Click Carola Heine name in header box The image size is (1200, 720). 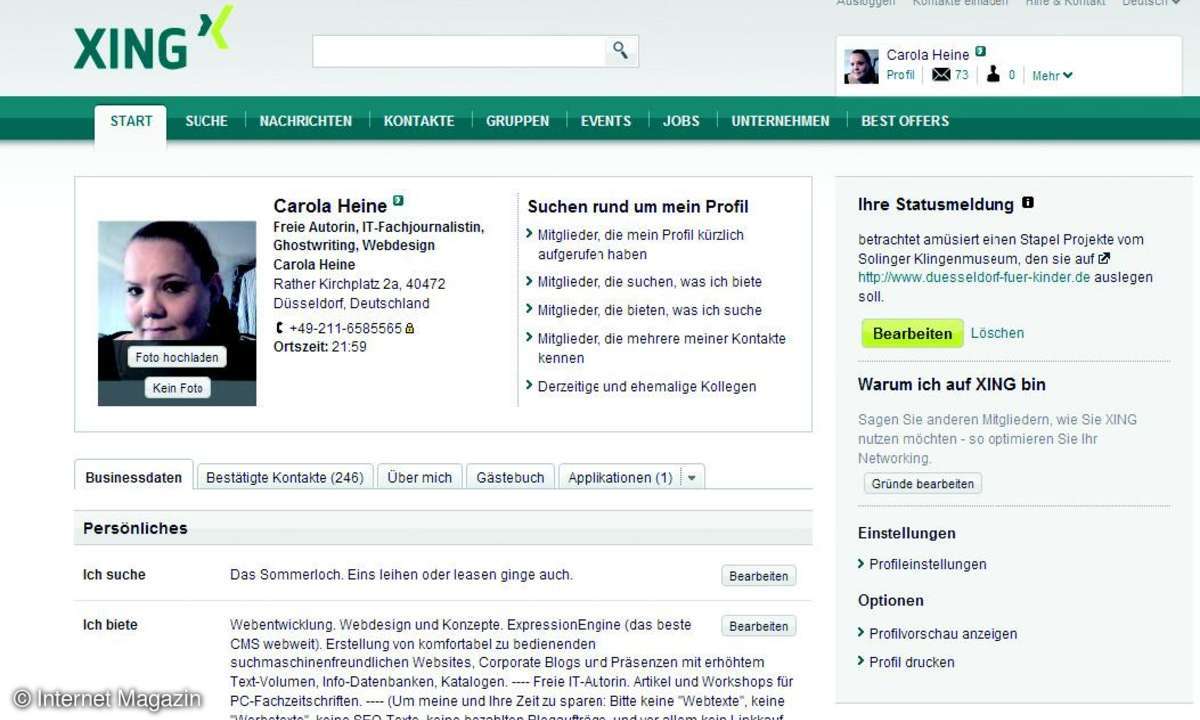coord(928,55)
